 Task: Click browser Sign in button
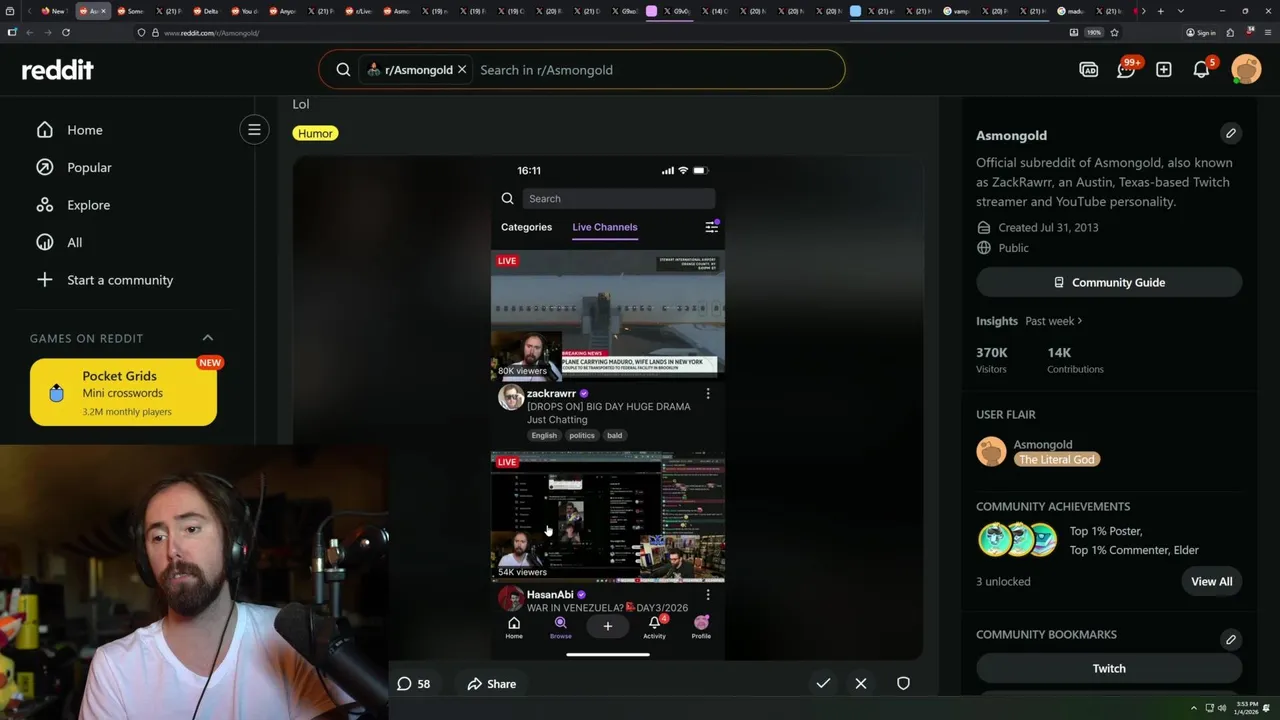(1200, 32)
